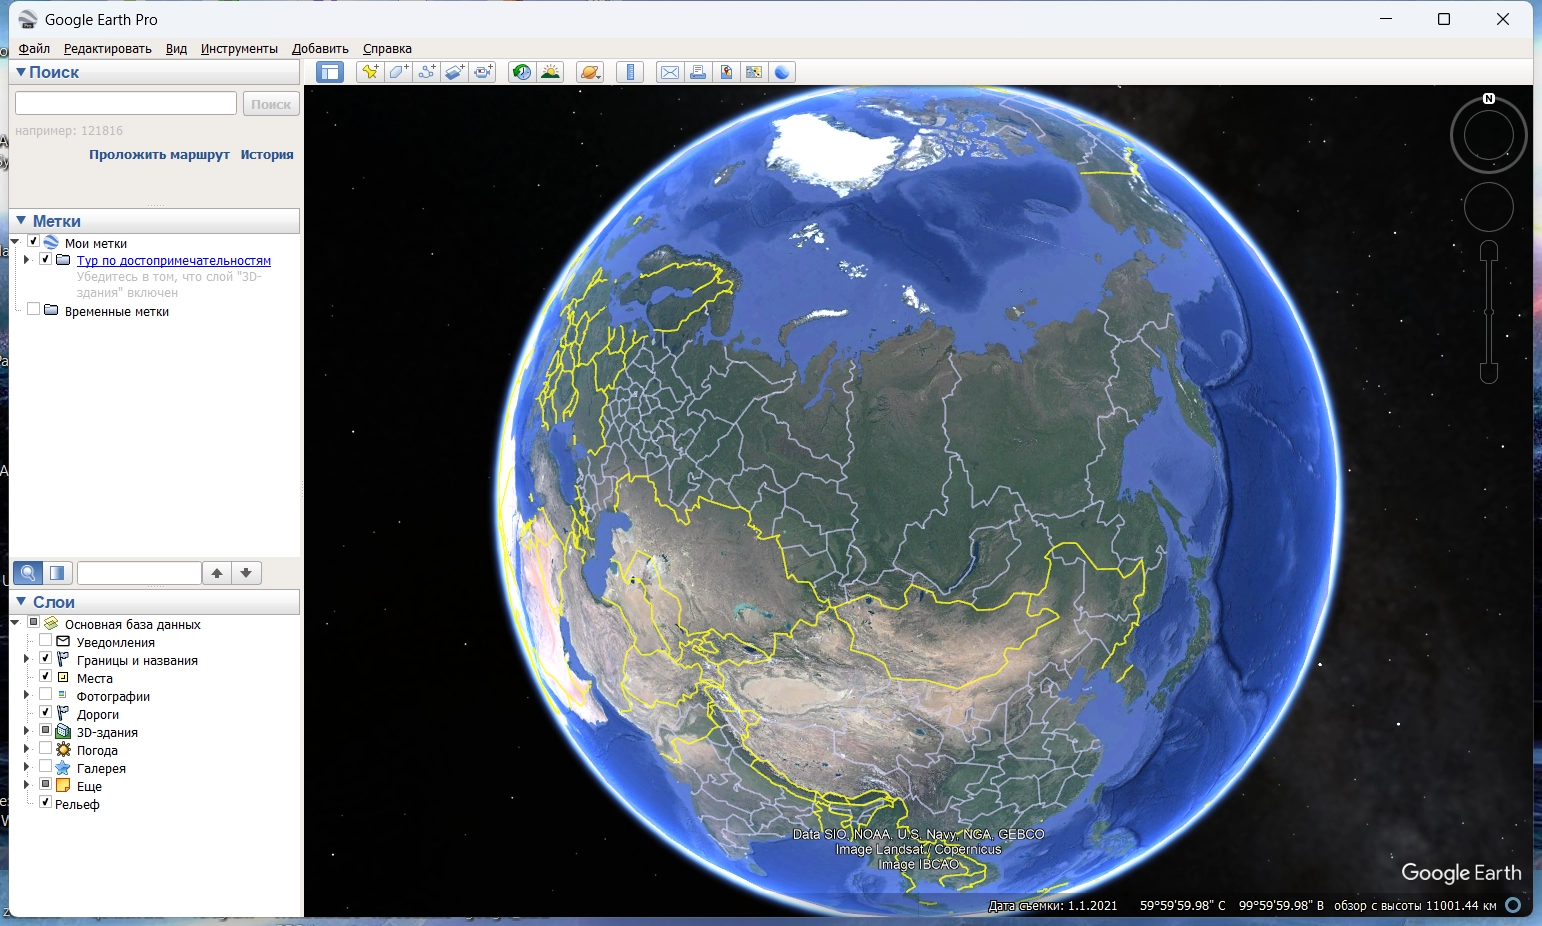This screenshot has width=1542, height=926.
Task: Collapse the Поиск panel
Action: tap(20, 72)
